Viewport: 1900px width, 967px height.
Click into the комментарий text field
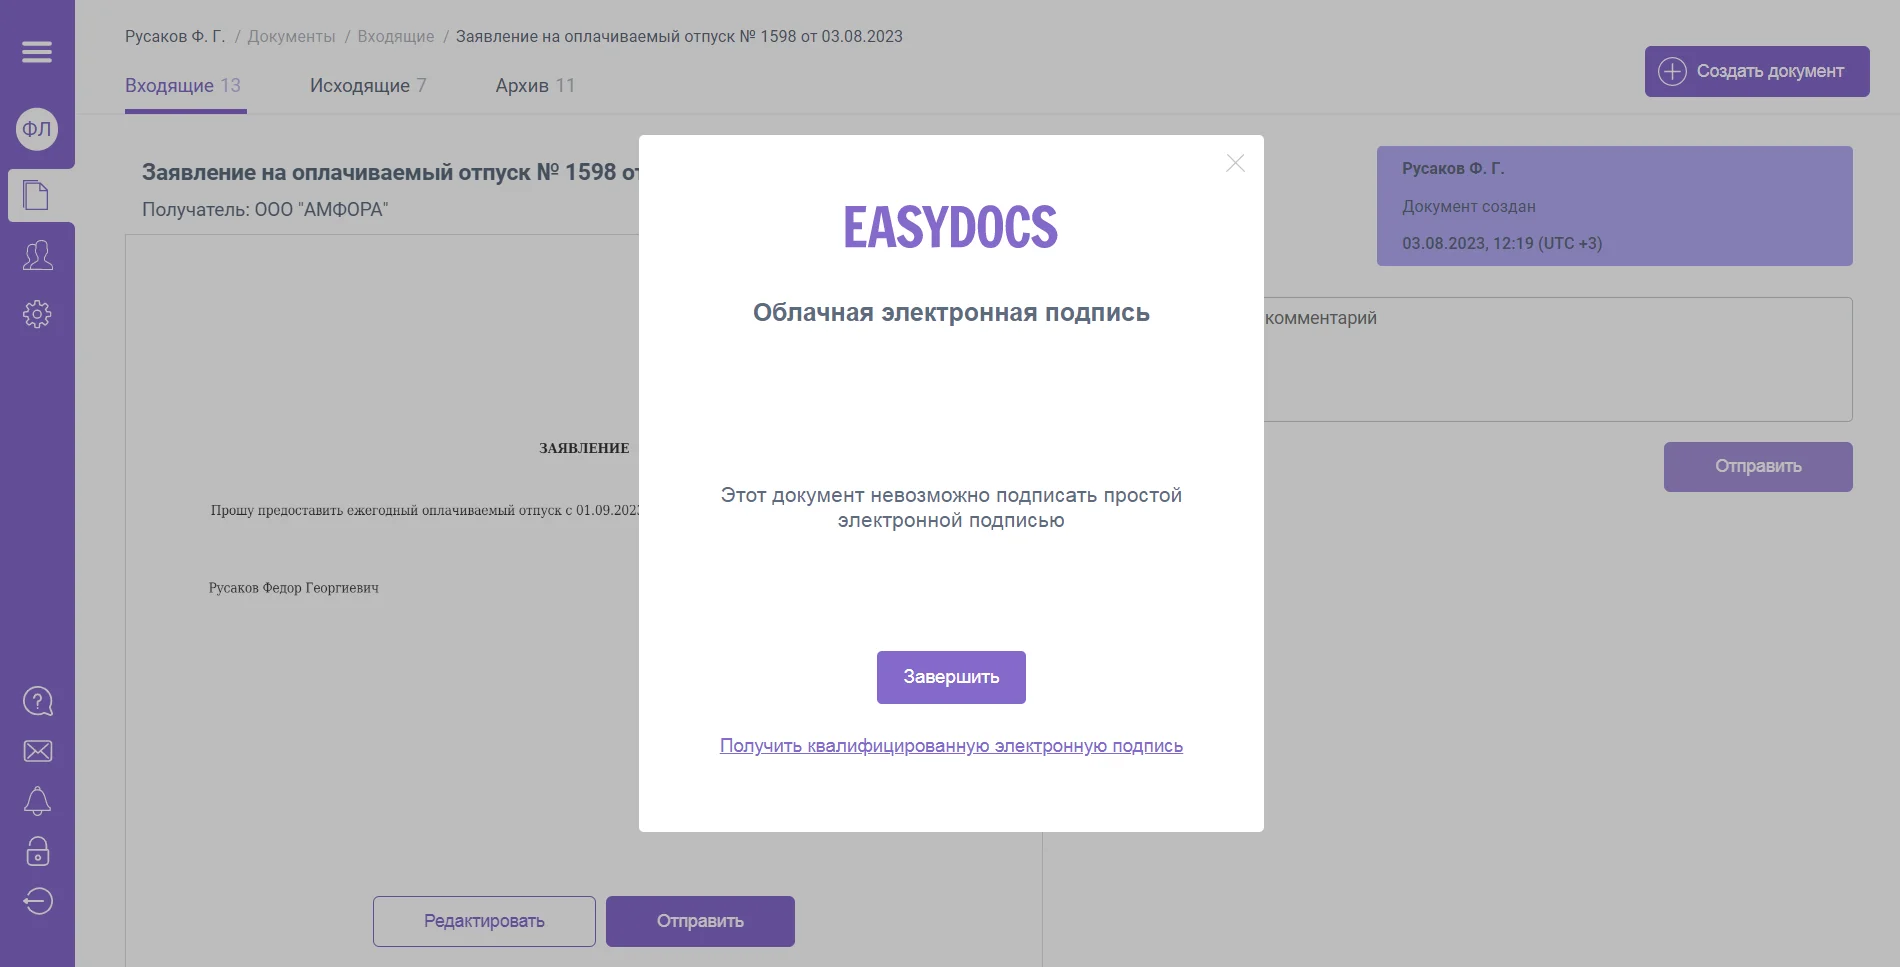click(x=1556, y=359)
